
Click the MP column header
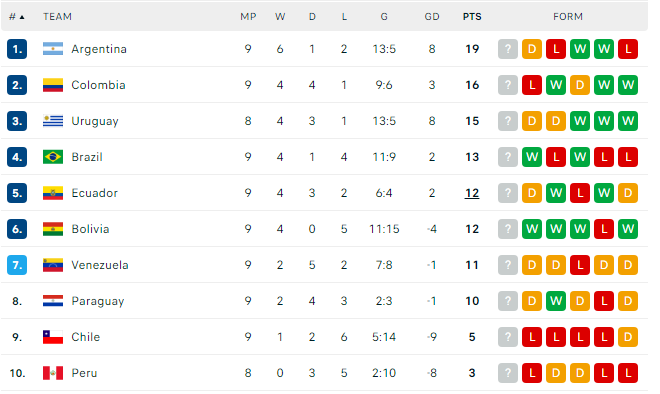point(248,17)
